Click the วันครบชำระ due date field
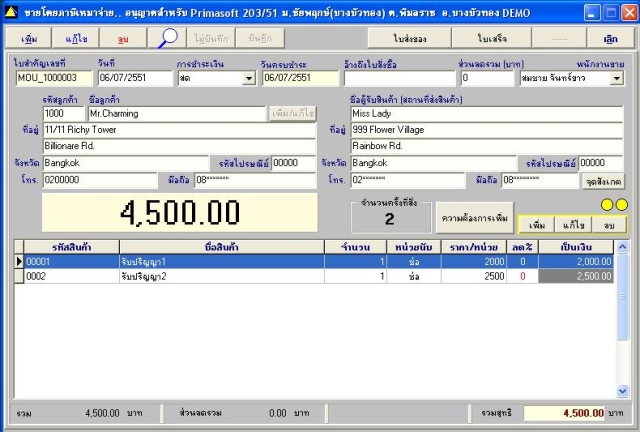Viewport: 640px width, 432px height. [x=300, y=78]
